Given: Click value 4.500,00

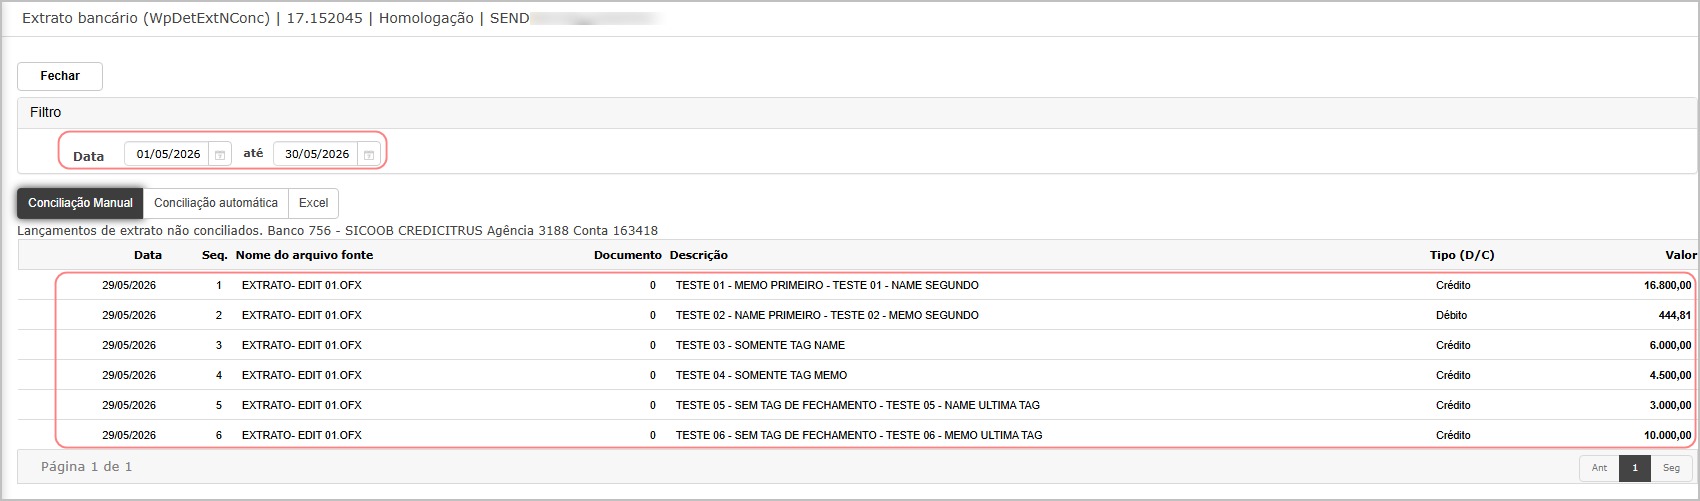Looking at the screenshot, I should [x=1670, y=375].
